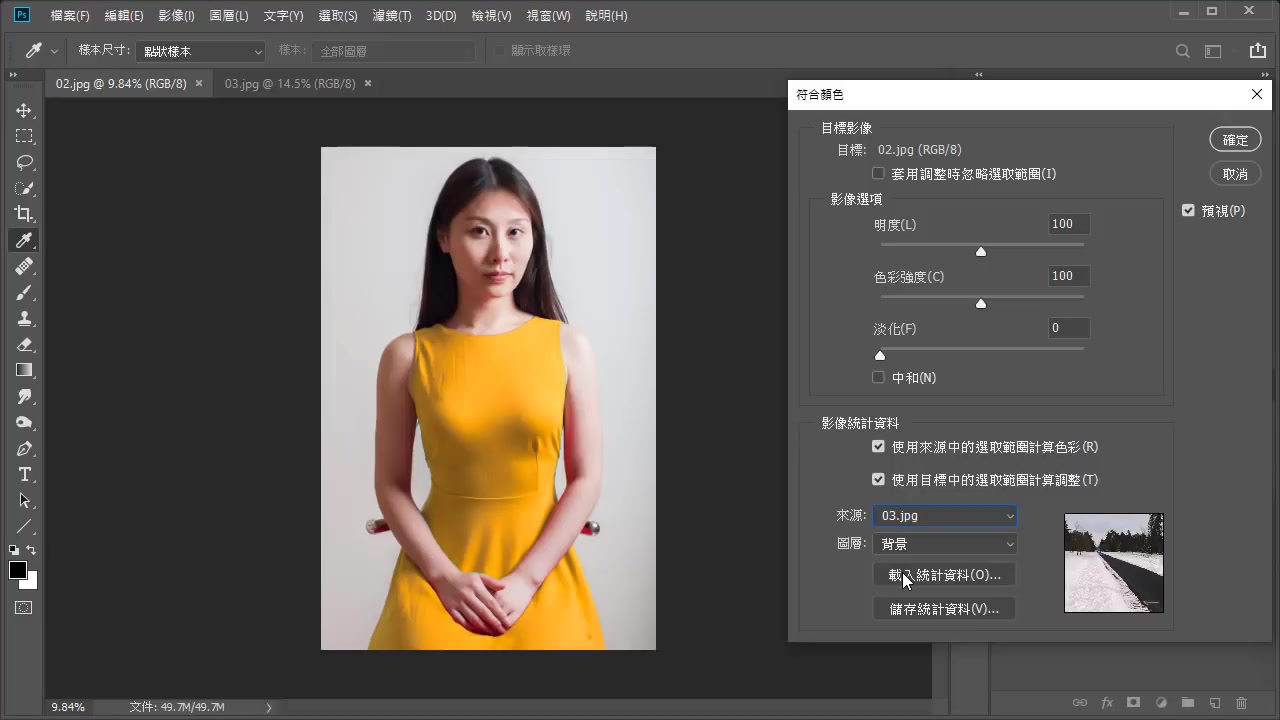Switch to the 03.jpg document tab
Viewport: 1280px width, 720px height.
click(x=290, y=84)
